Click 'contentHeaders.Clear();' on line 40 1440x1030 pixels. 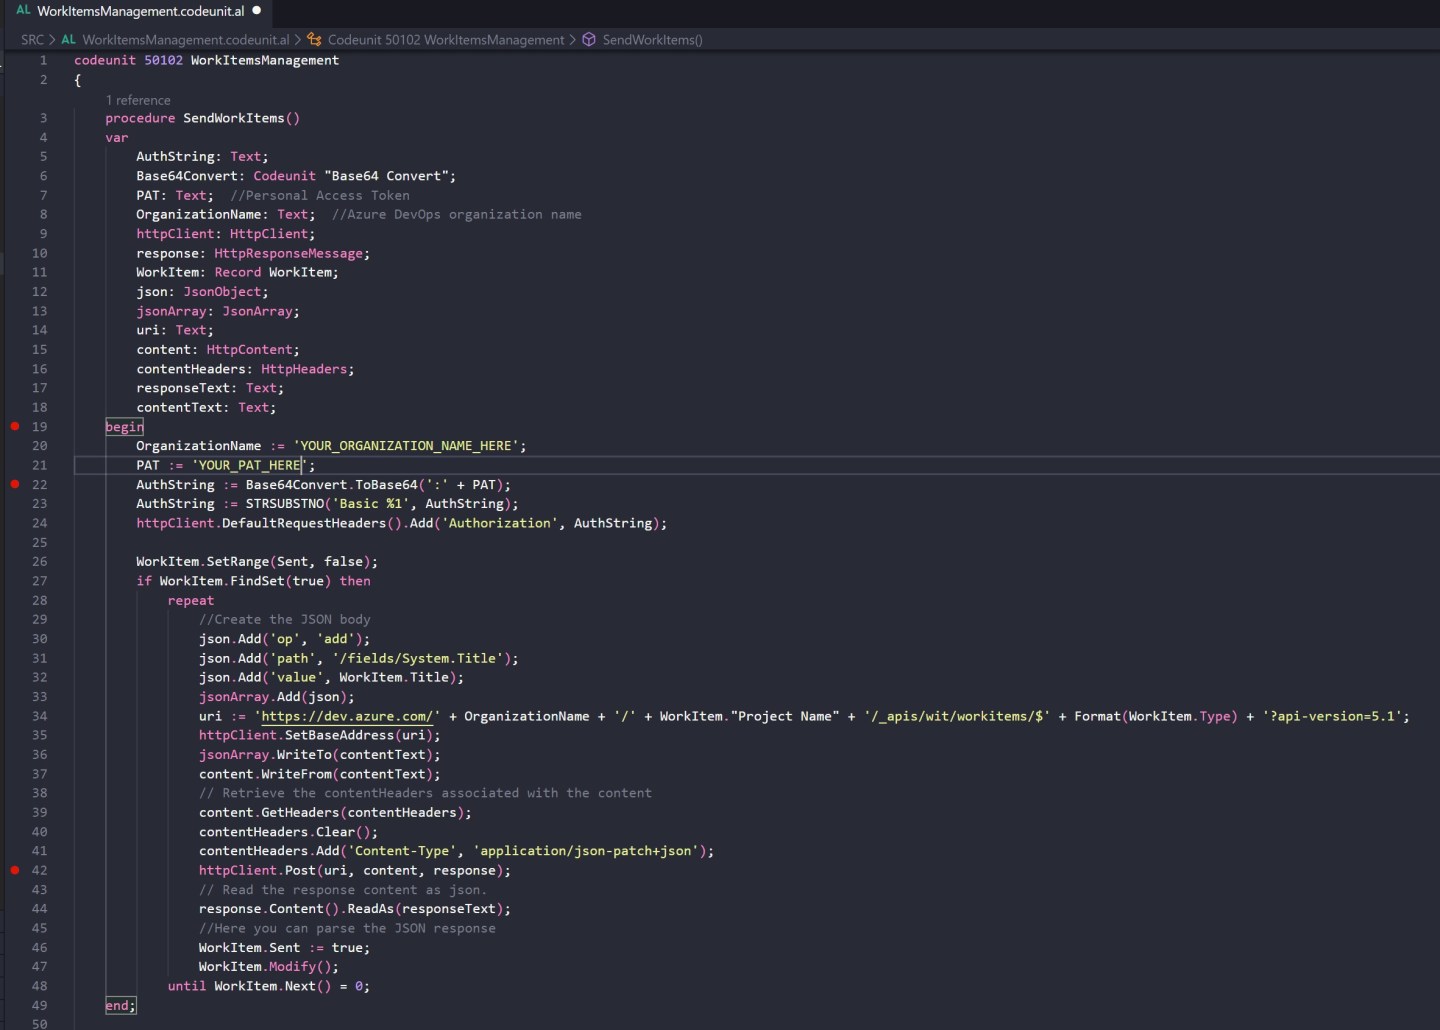click(288, 832)
